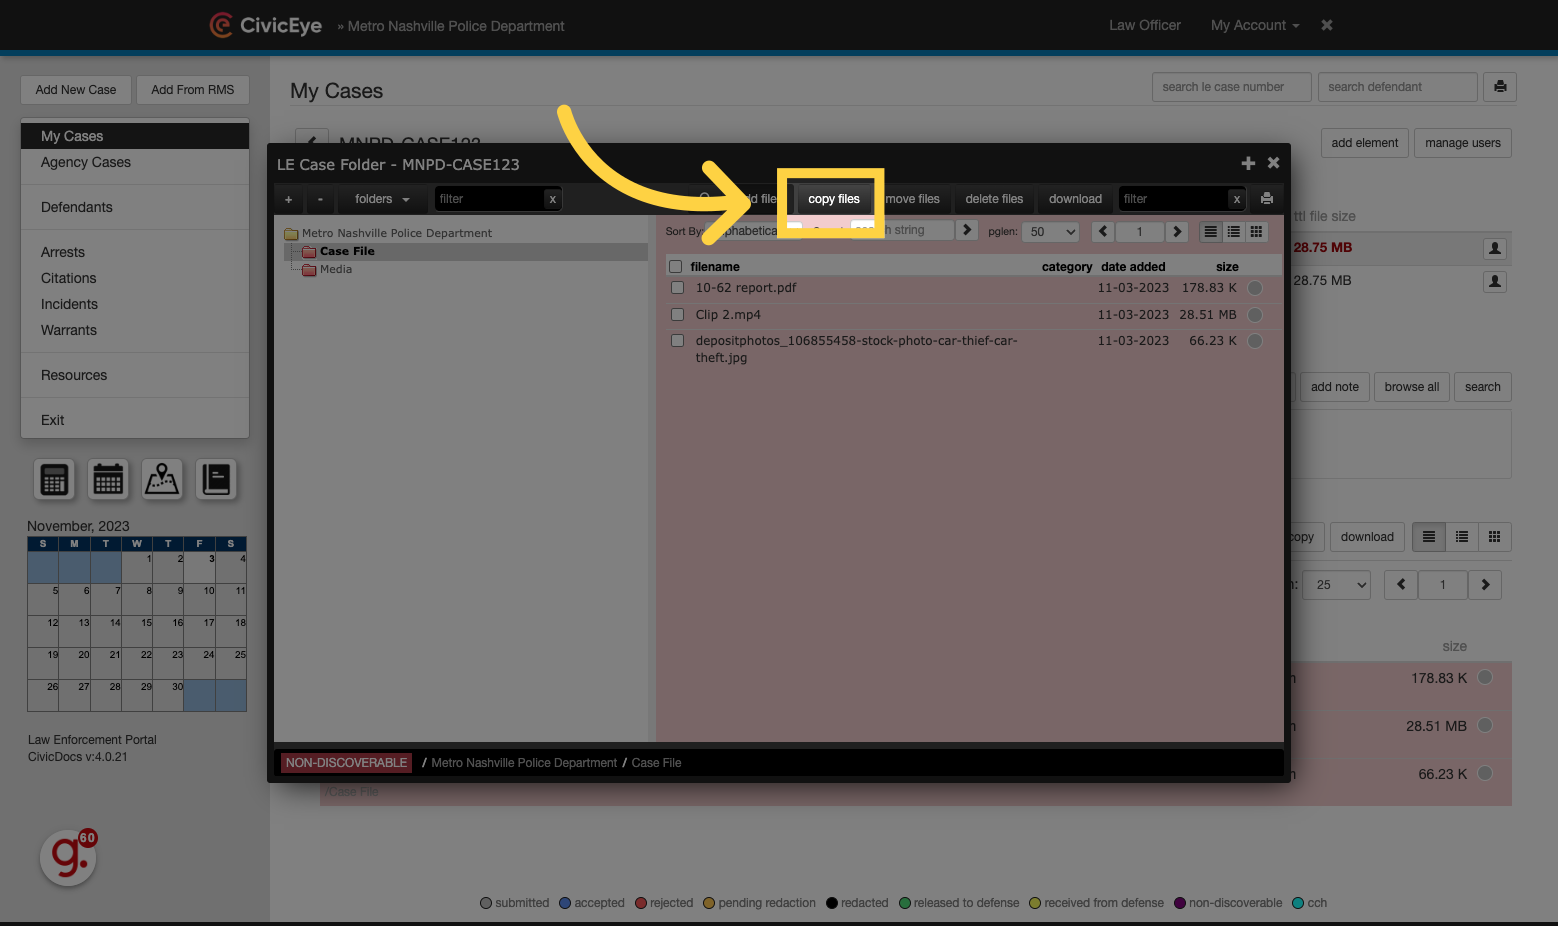Switch case folder to compact list view
Screen dimensions: 1558x926
point(1233,231)
